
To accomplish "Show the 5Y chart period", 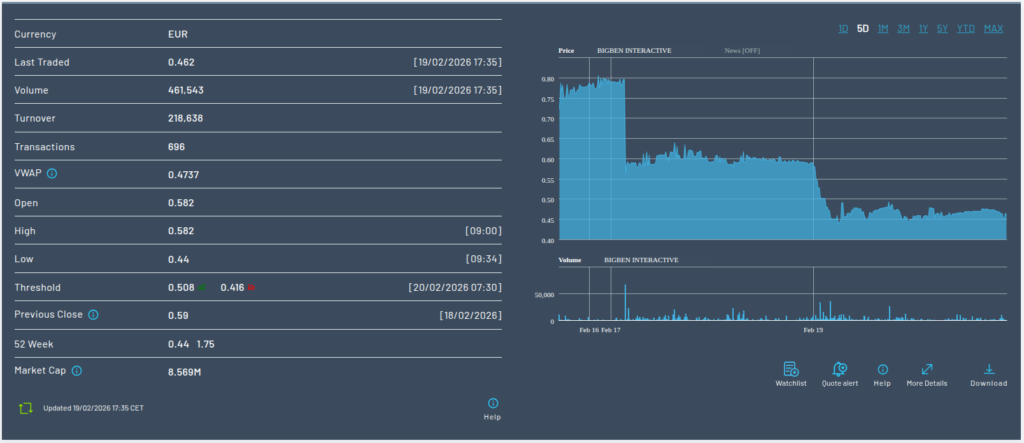I will 943,29.
